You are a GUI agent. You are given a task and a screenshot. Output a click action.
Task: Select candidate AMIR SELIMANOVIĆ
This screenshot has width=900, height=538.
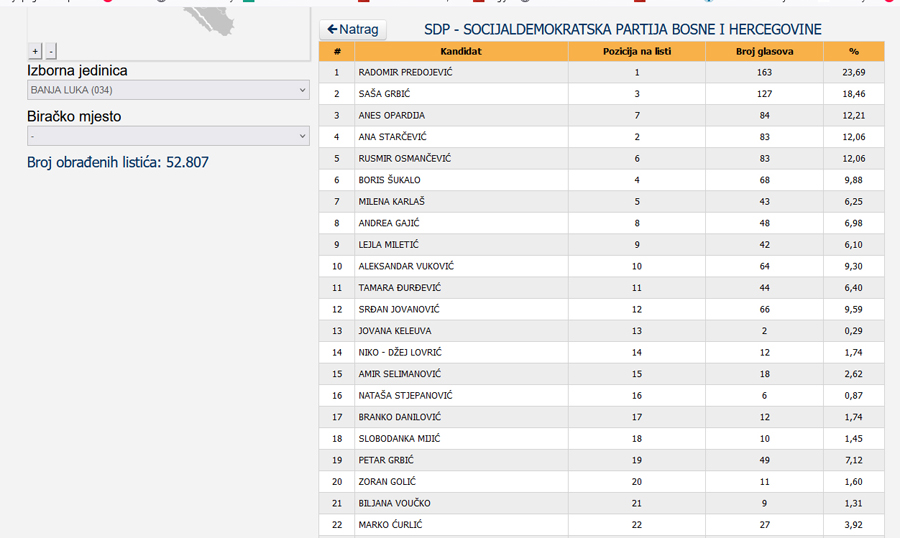click(399, 374)
